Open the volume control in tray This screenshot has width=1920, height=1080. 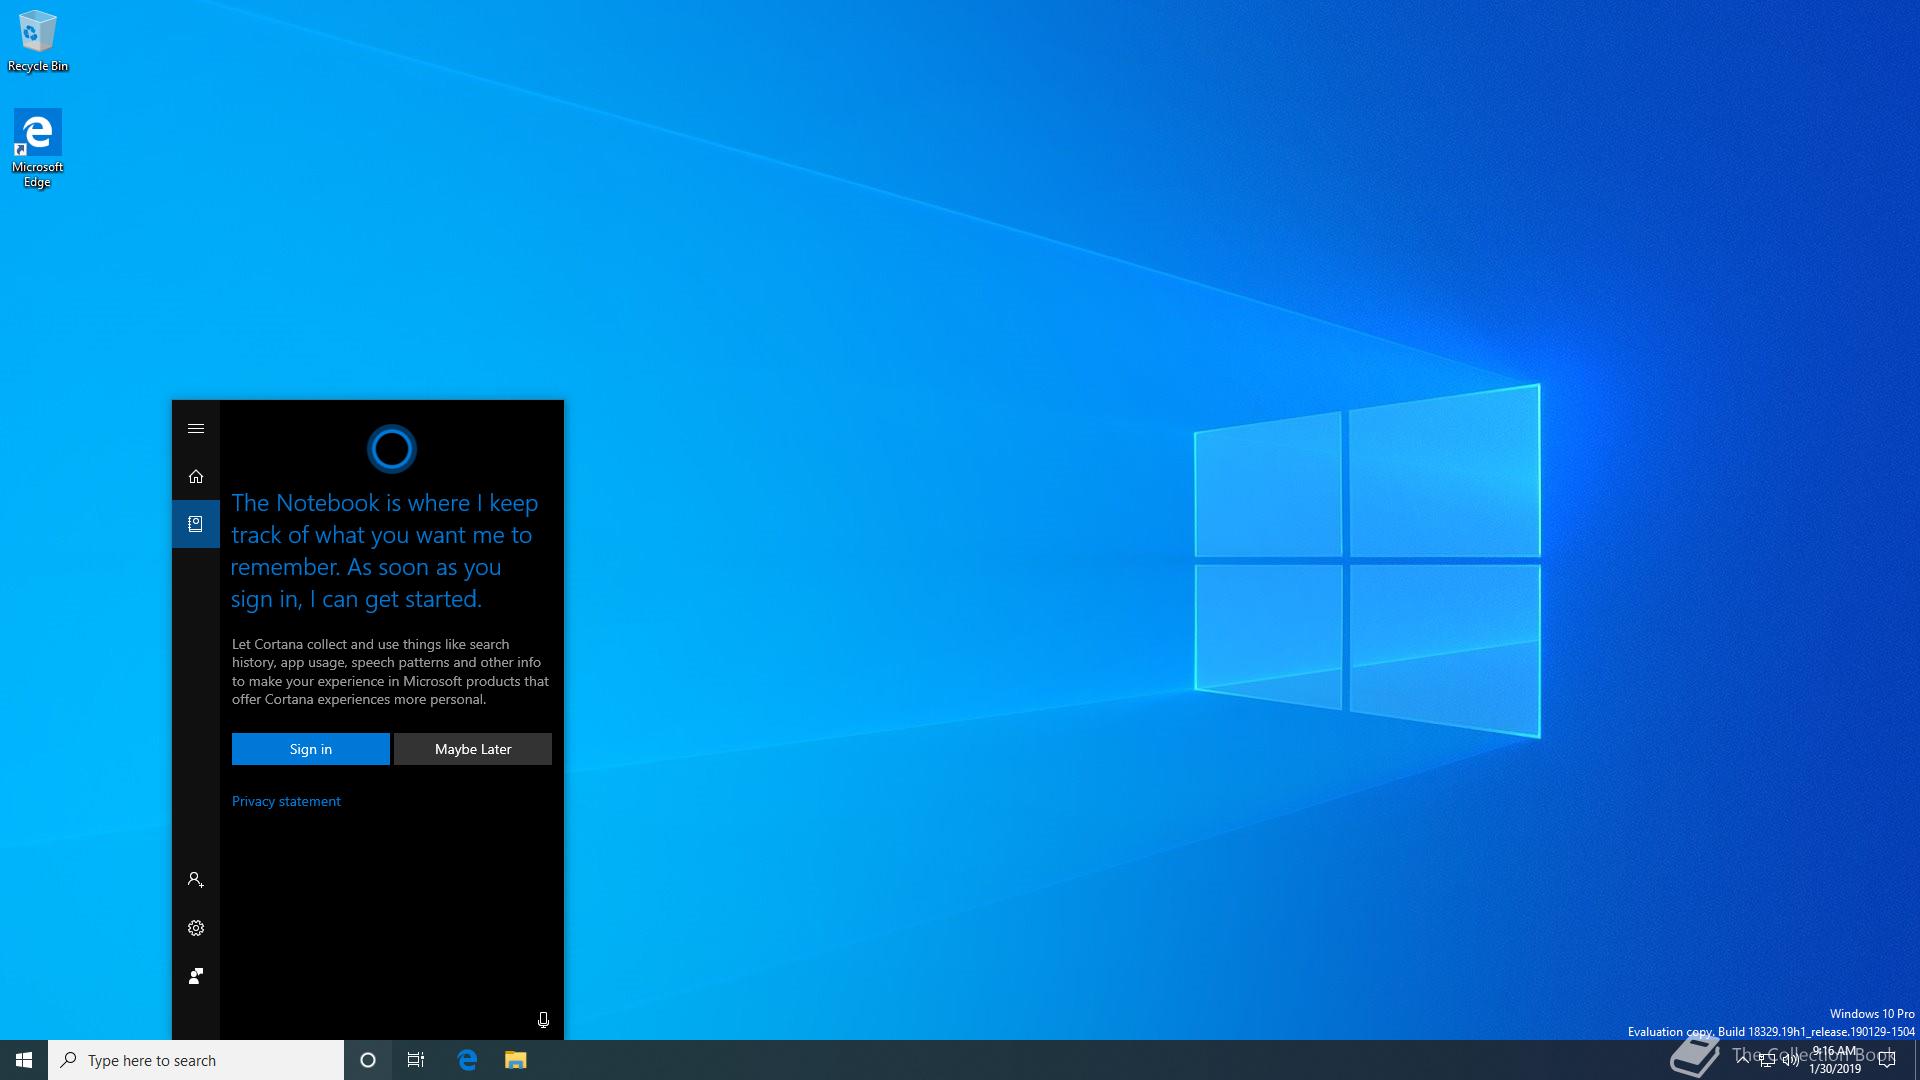pos(1791,1060)
